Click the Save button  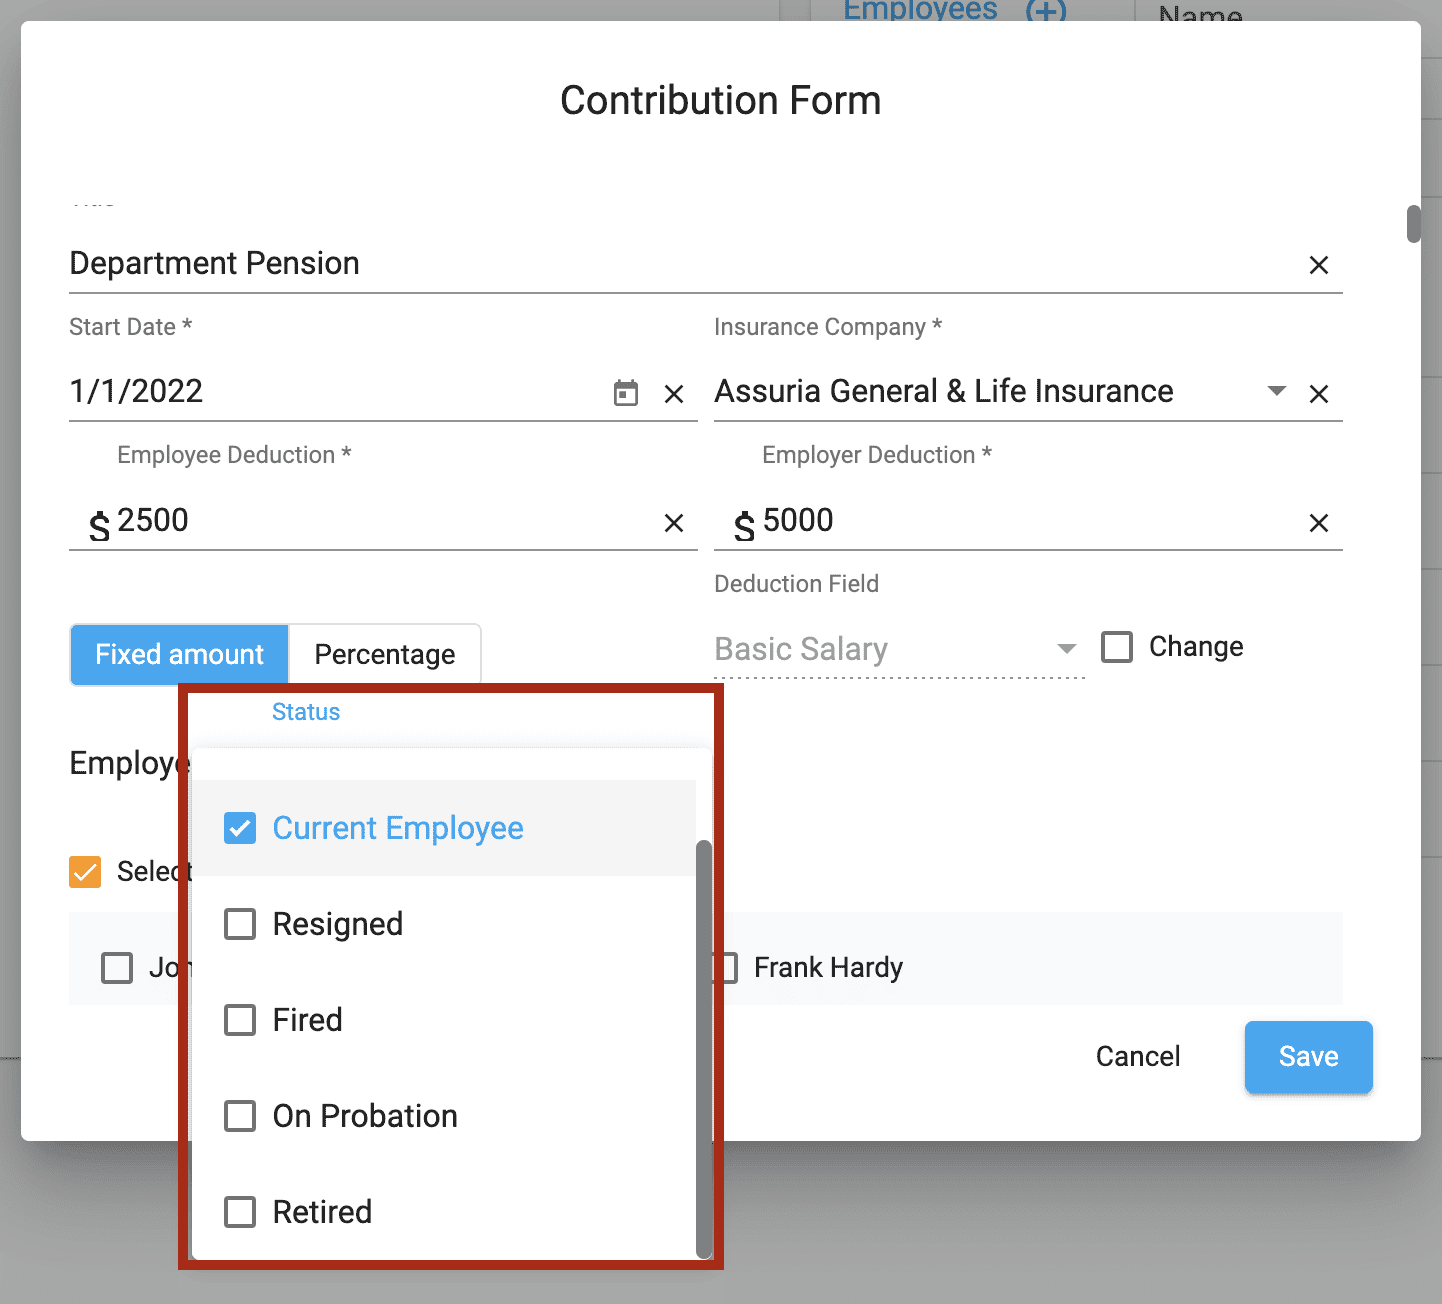[x=1308, y=1057]
